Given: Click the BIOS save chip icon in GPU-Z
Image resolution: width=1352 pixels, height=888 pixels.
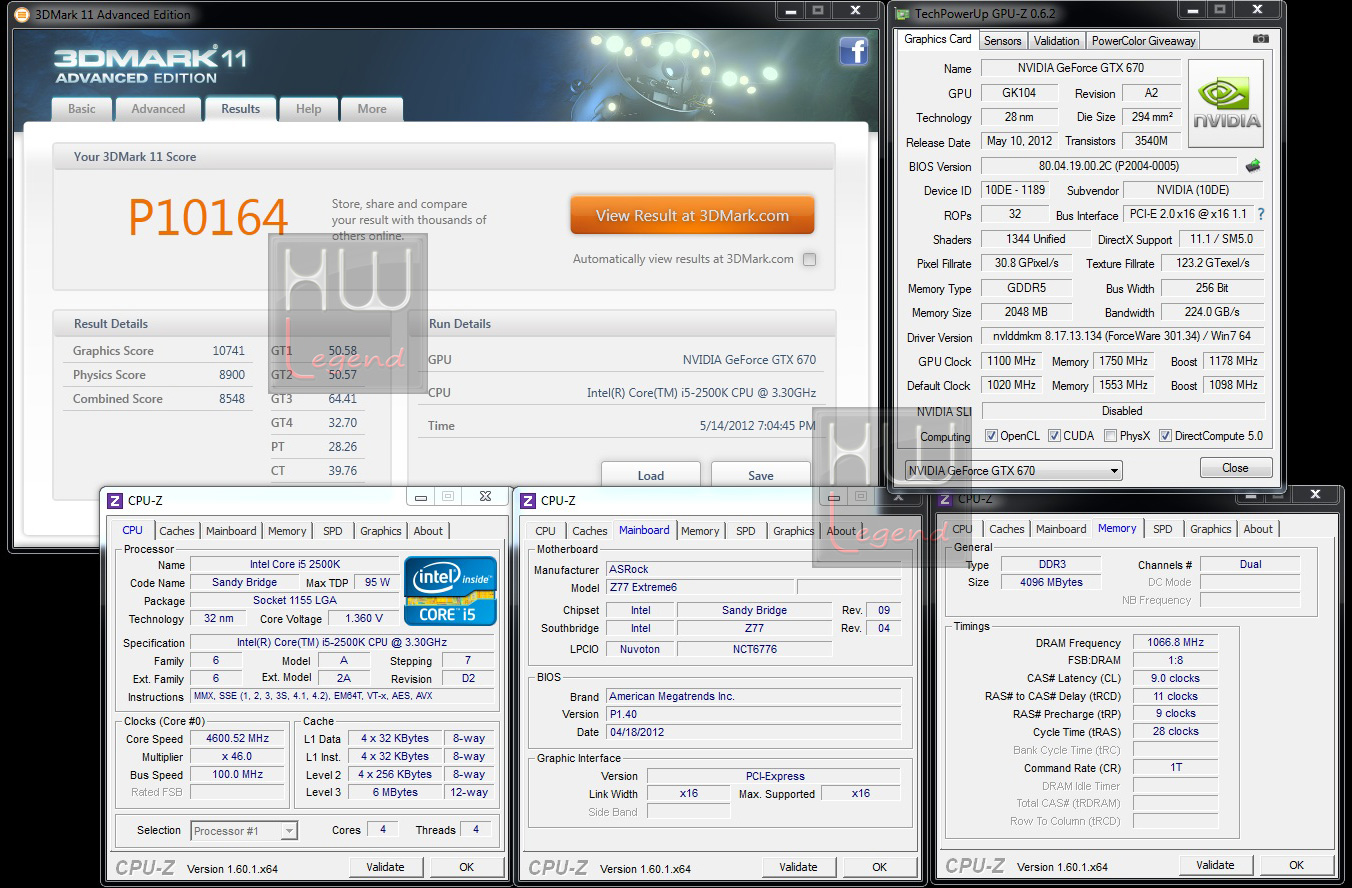Looking at the screenshot, I should point(1252,166).
